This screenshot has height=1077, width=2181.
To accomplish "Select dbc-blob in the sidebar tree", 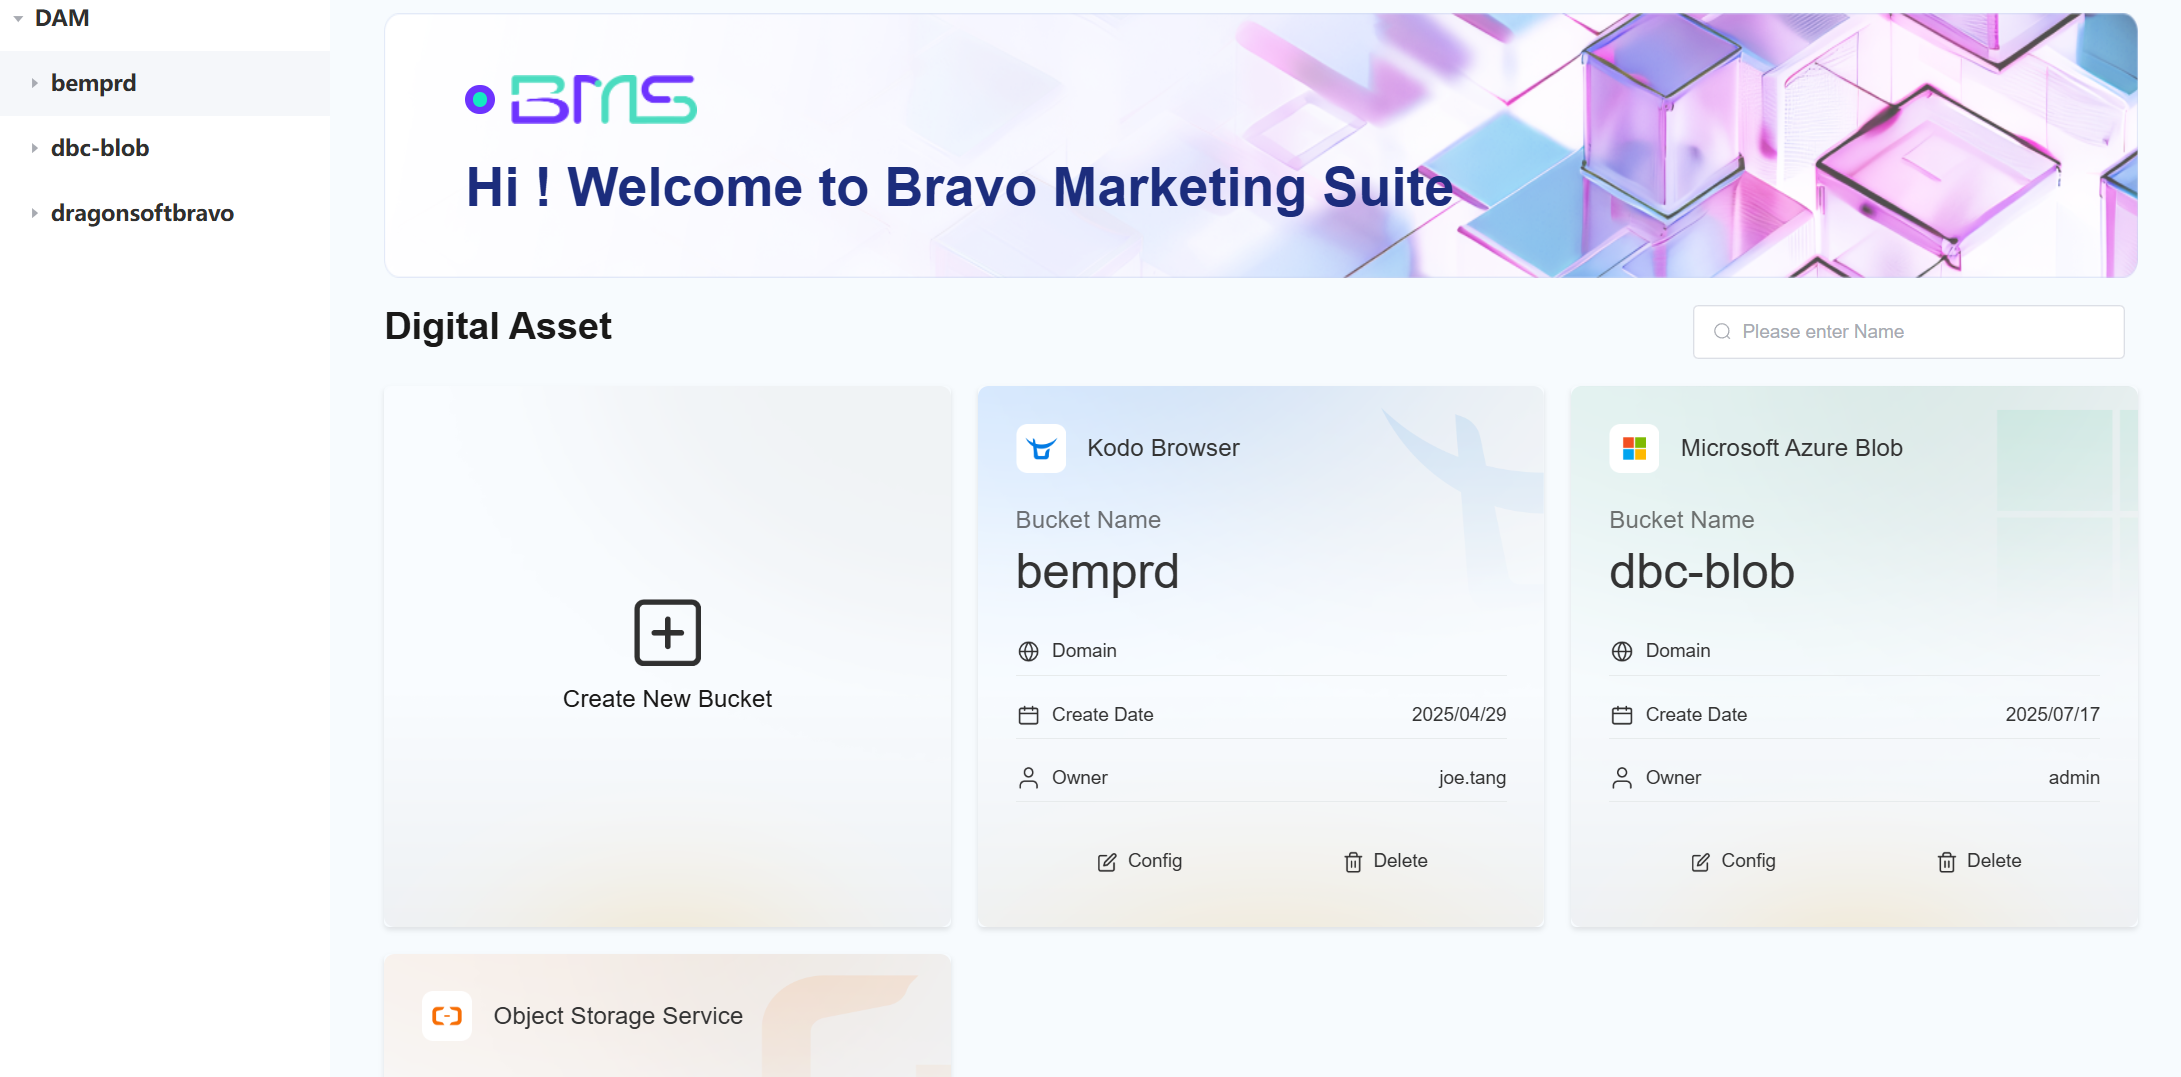I will 100,148.
